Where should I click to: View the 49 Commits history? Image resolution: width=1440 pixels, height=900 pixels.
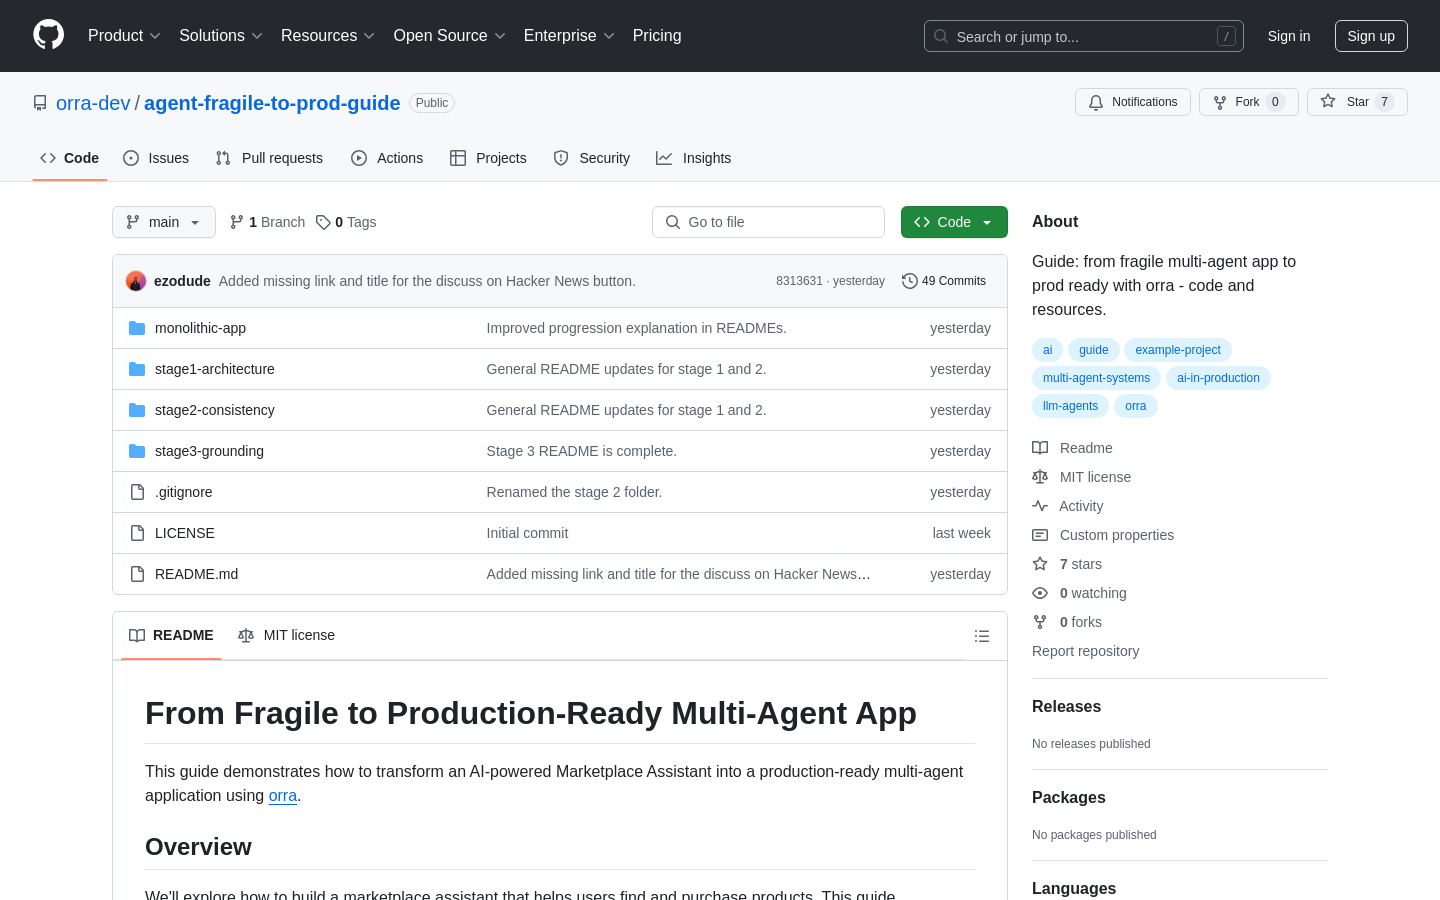(944, 281)
